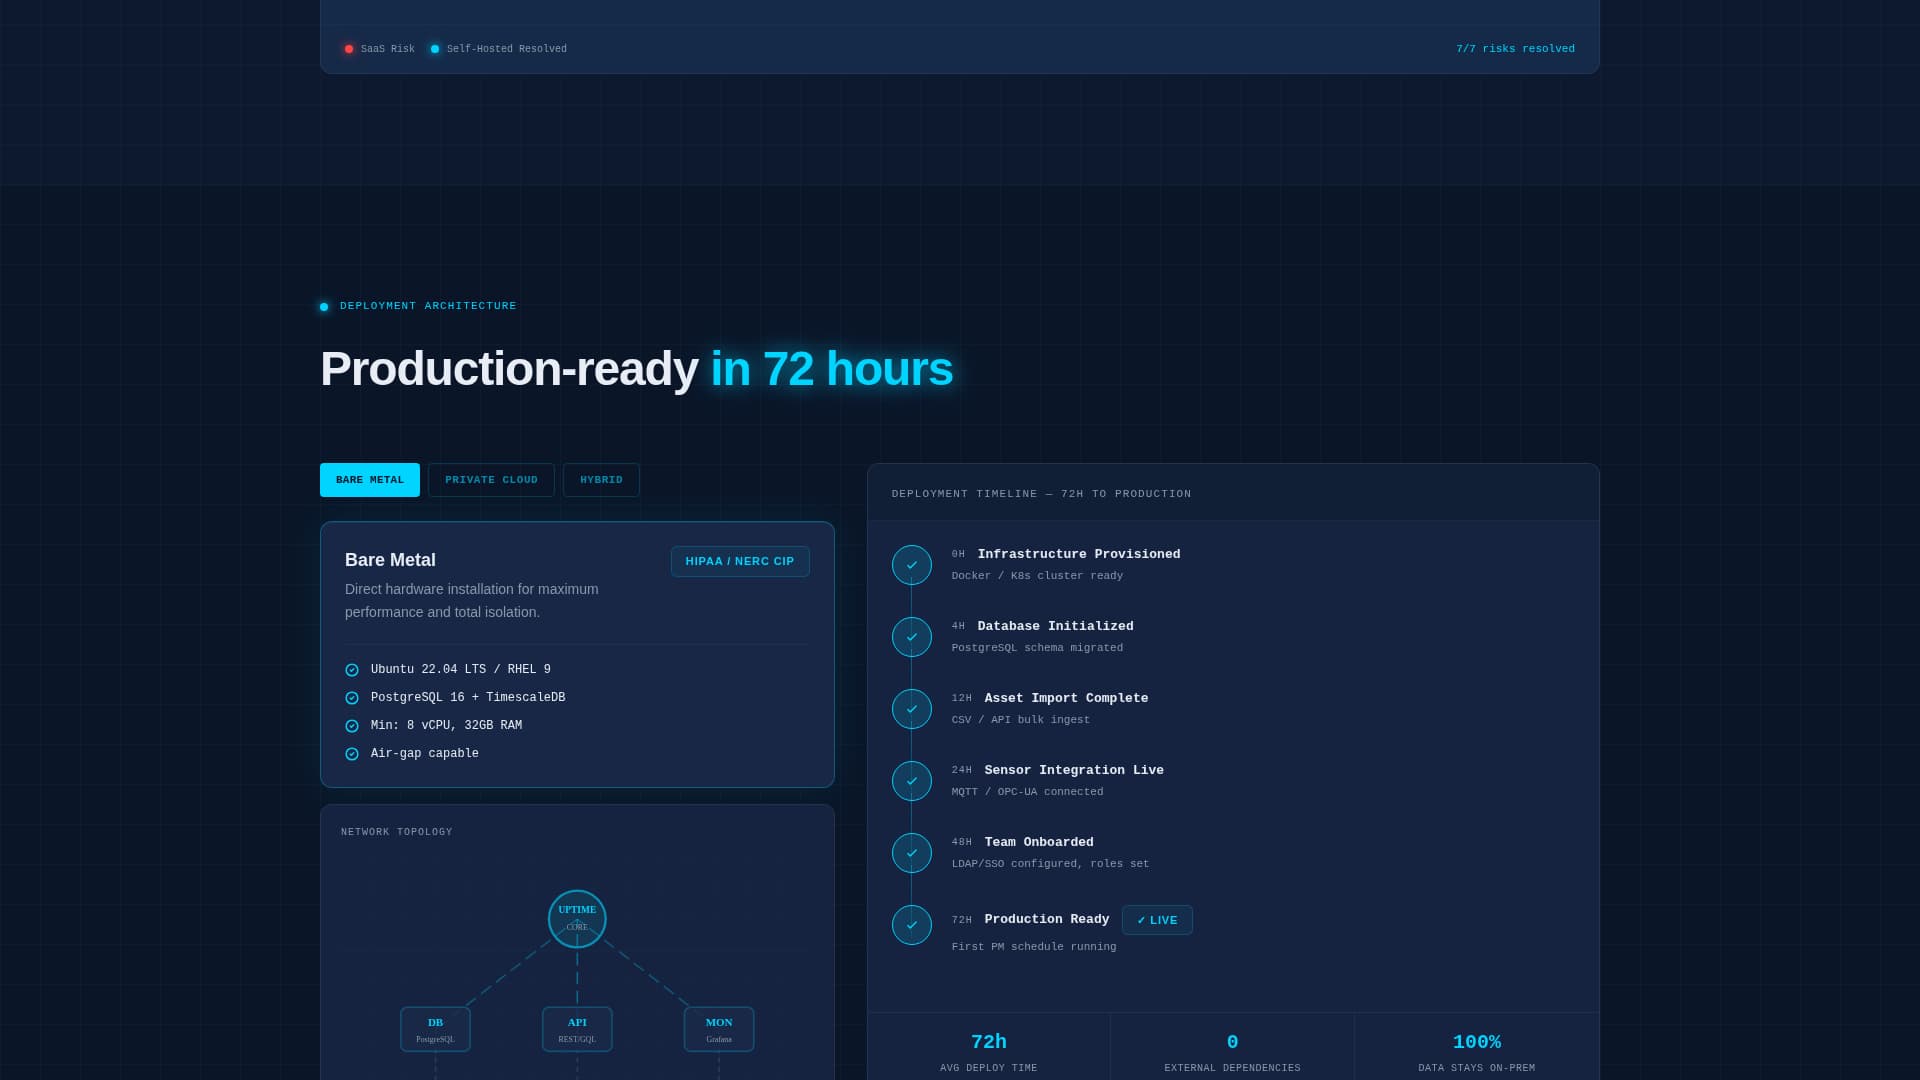Click the 0 external dependencies stat
This screenshot has width=1920, height=1080.
[1232, 1047]
